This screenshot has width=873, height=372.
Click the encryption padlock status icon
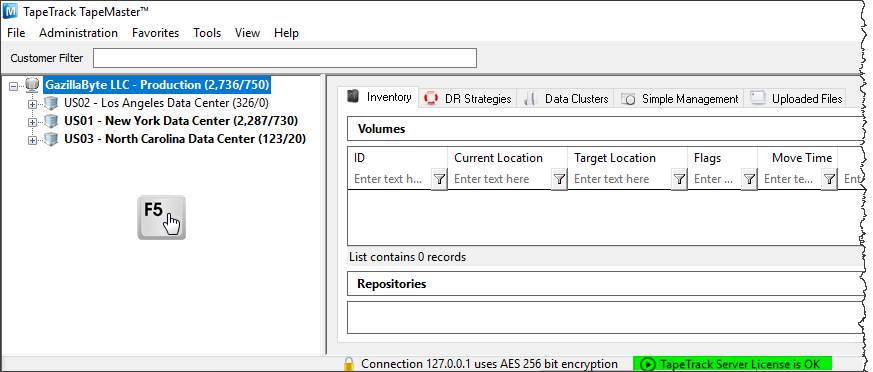pyautogui.click(x=349, y=364)
